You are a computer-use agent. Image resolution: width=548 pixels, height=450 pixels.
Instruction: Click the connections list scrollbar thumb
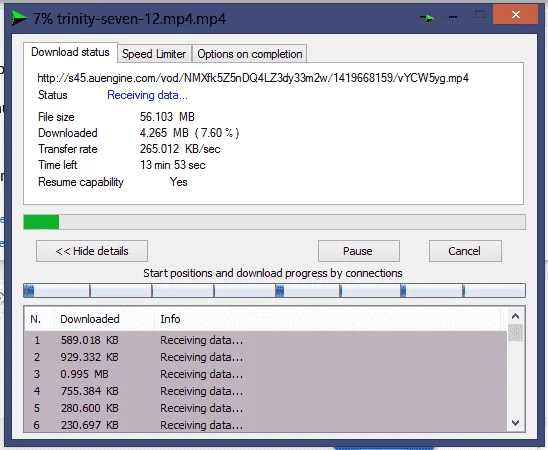point(515,333)
